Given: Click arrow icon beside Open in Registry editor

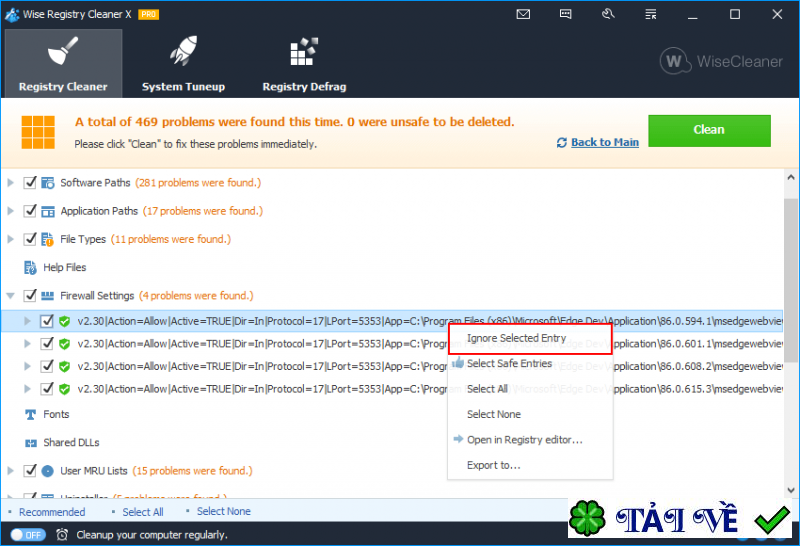Looking at the screenshot, I should (458, 439).
